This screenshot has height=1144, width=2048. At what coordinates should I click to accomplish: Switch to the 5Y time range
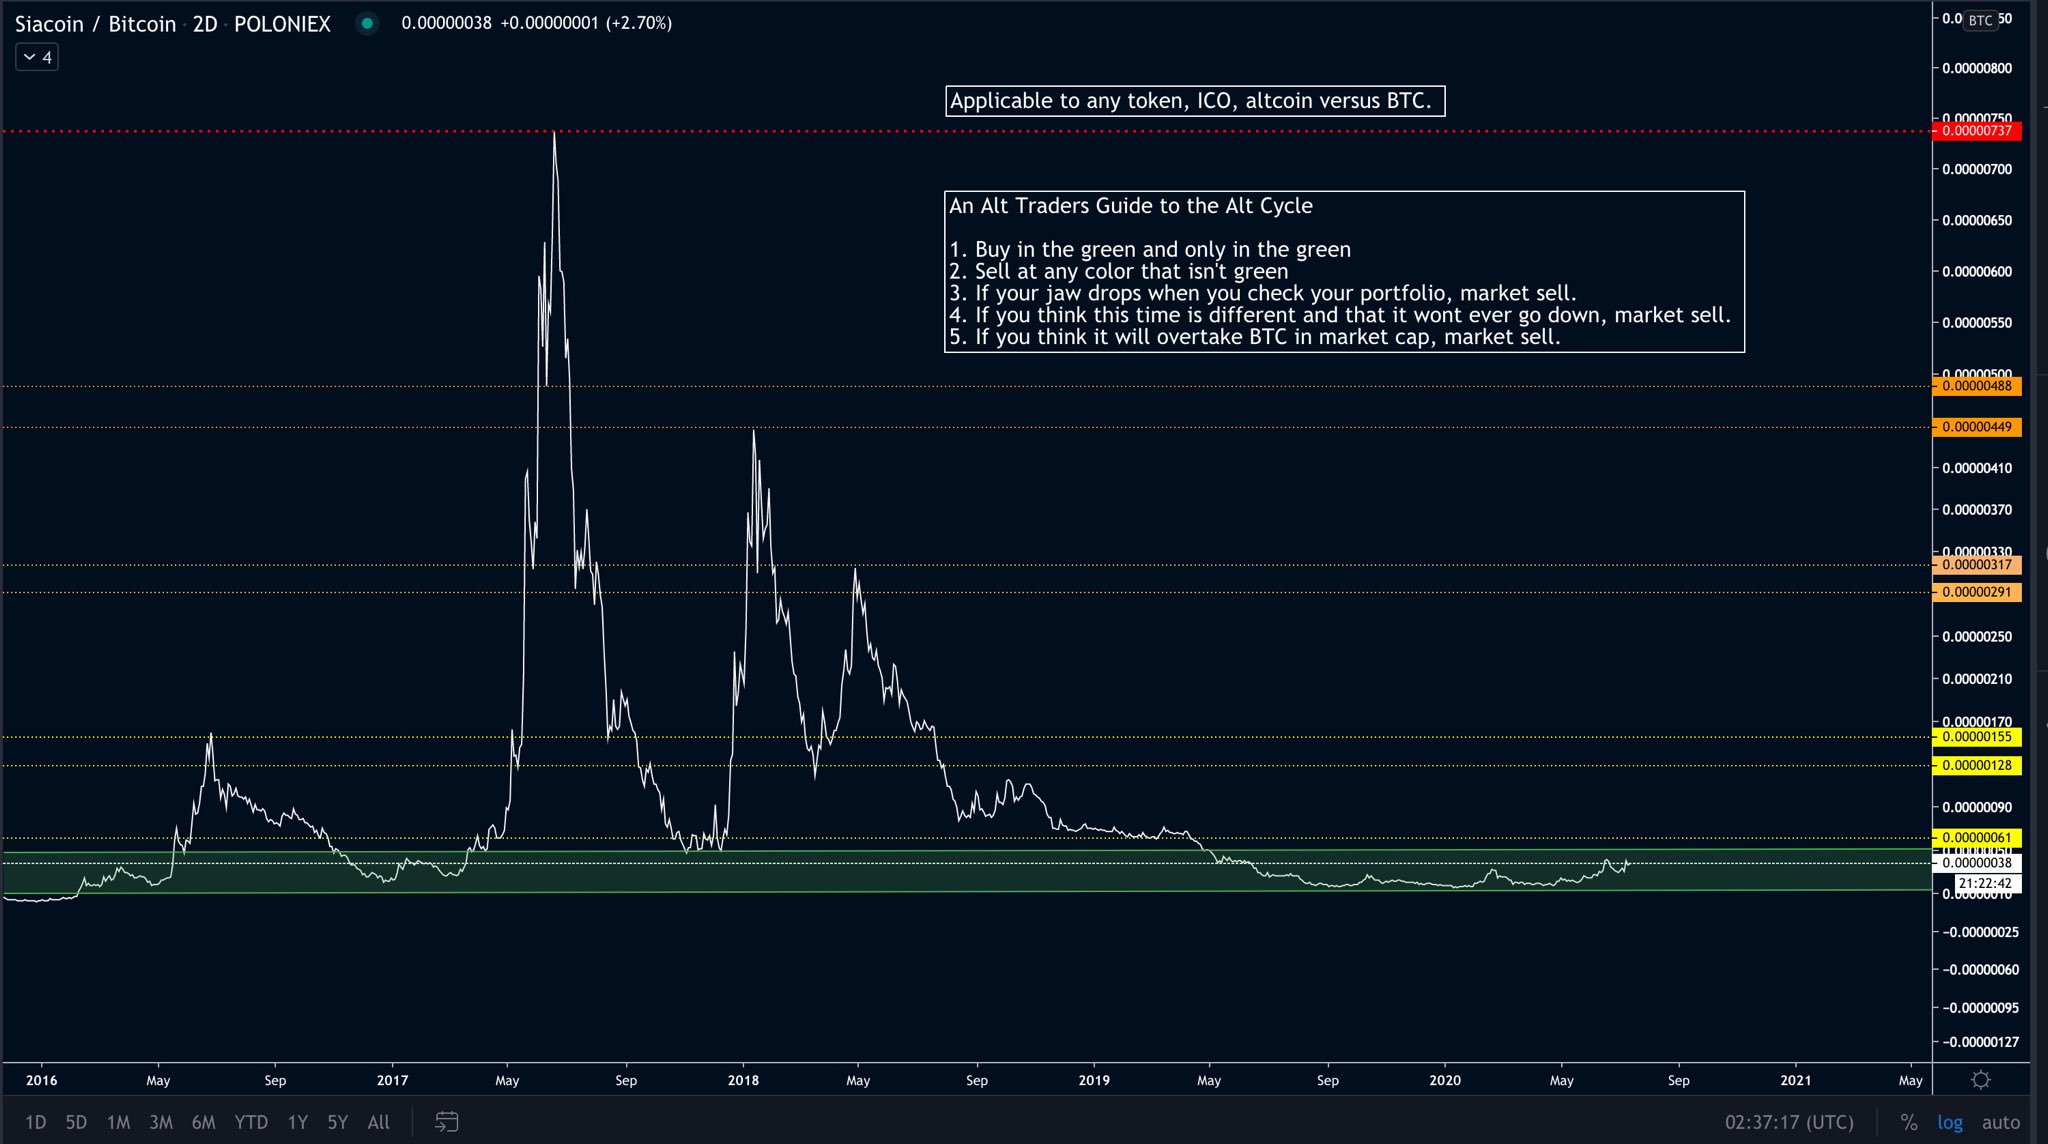[337, 1122]
